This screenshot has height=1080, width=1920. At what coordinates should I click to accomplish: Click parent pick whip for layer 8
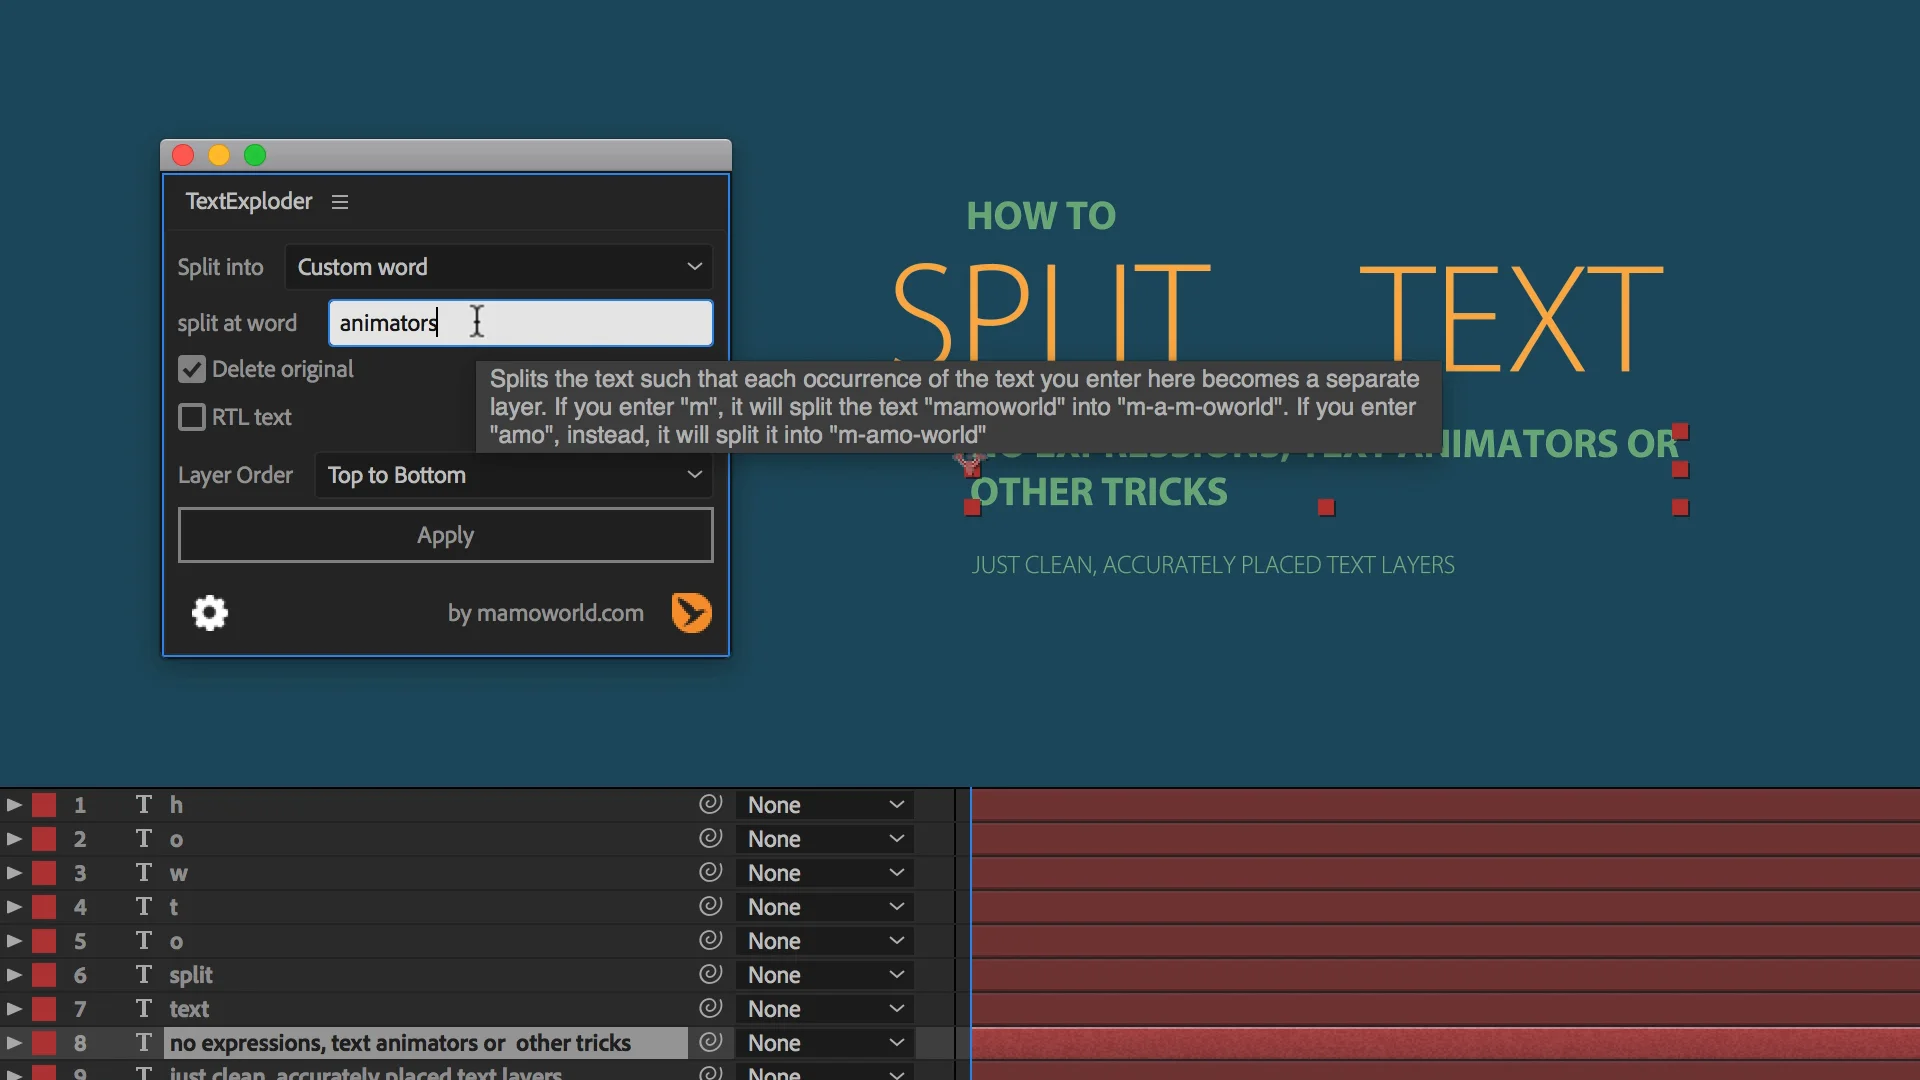[x=710, y=1042]
